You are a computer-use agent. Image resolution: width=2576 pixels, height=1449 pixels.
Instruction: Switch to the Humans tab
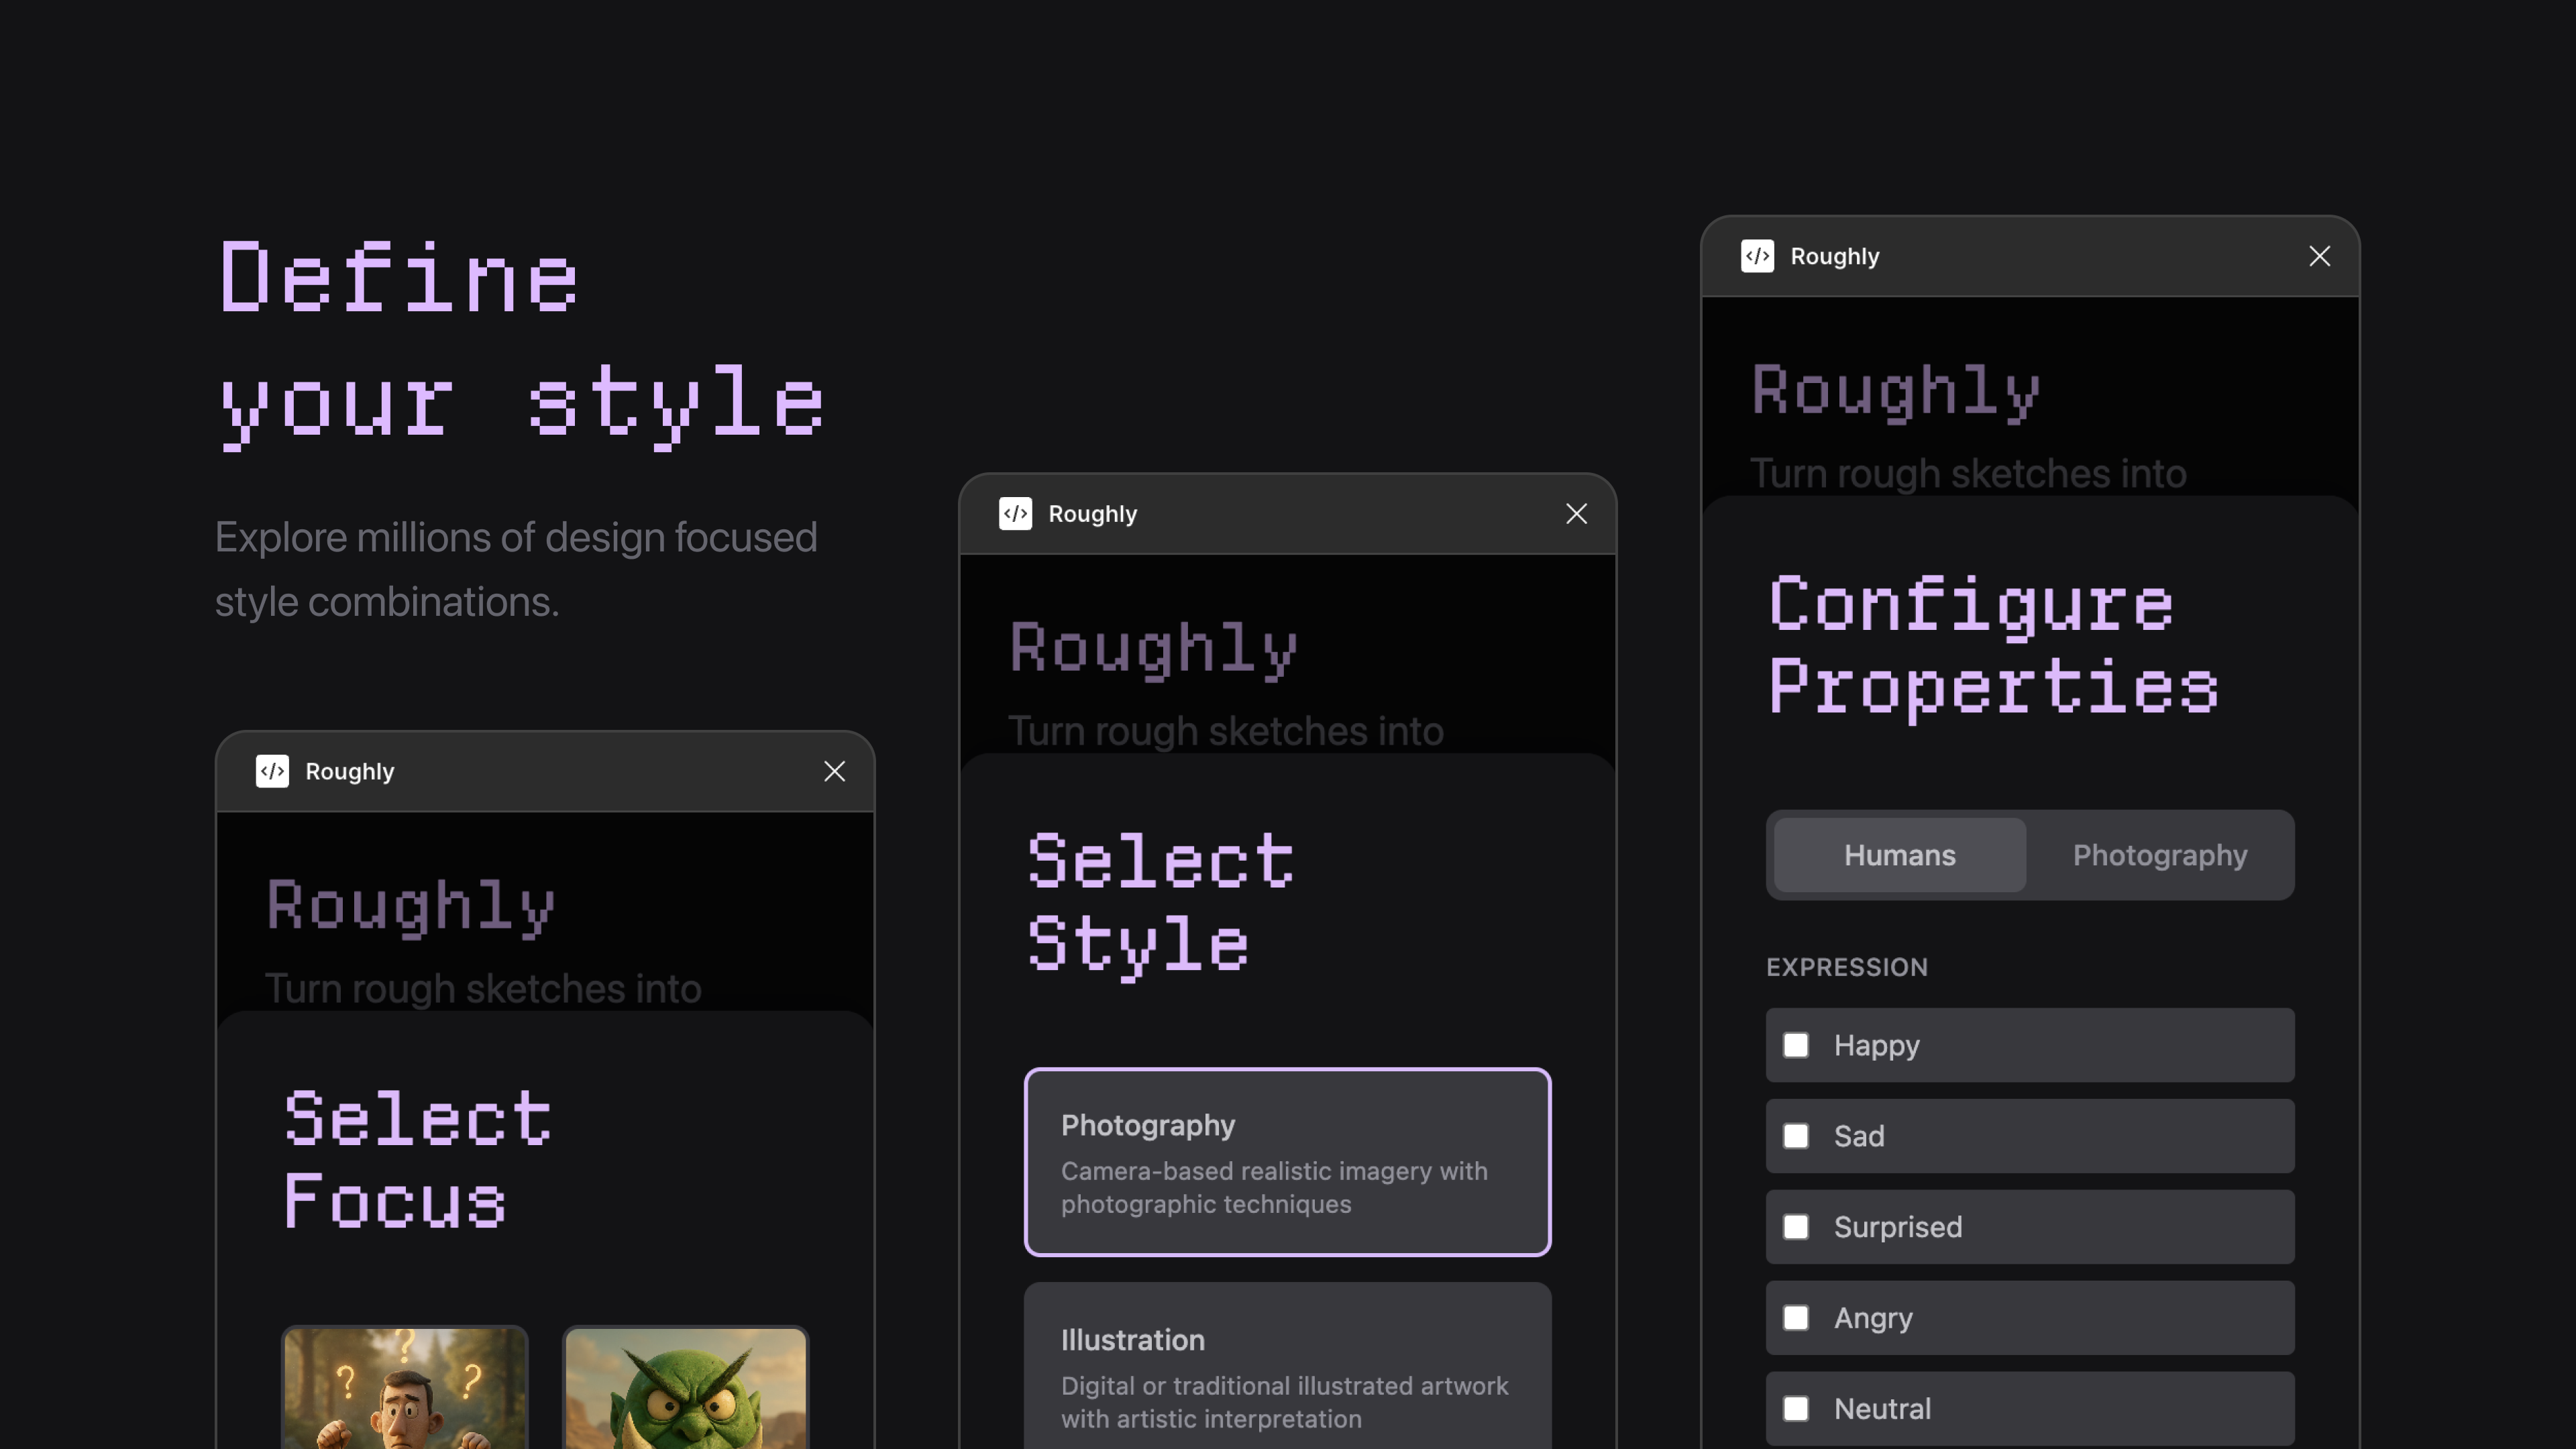point(1900,855)
